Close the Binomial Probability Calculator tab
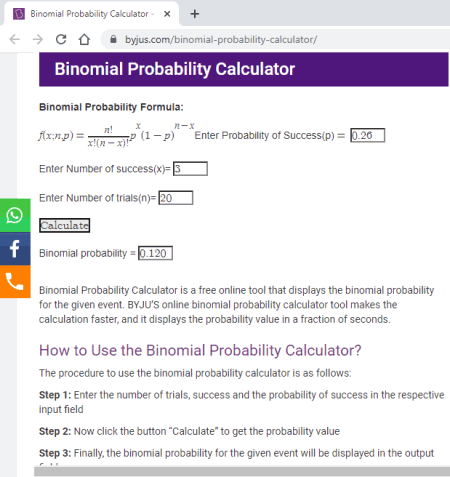This screenshot has height=477, width=450. pyautogui.click(x=167, y=14)
